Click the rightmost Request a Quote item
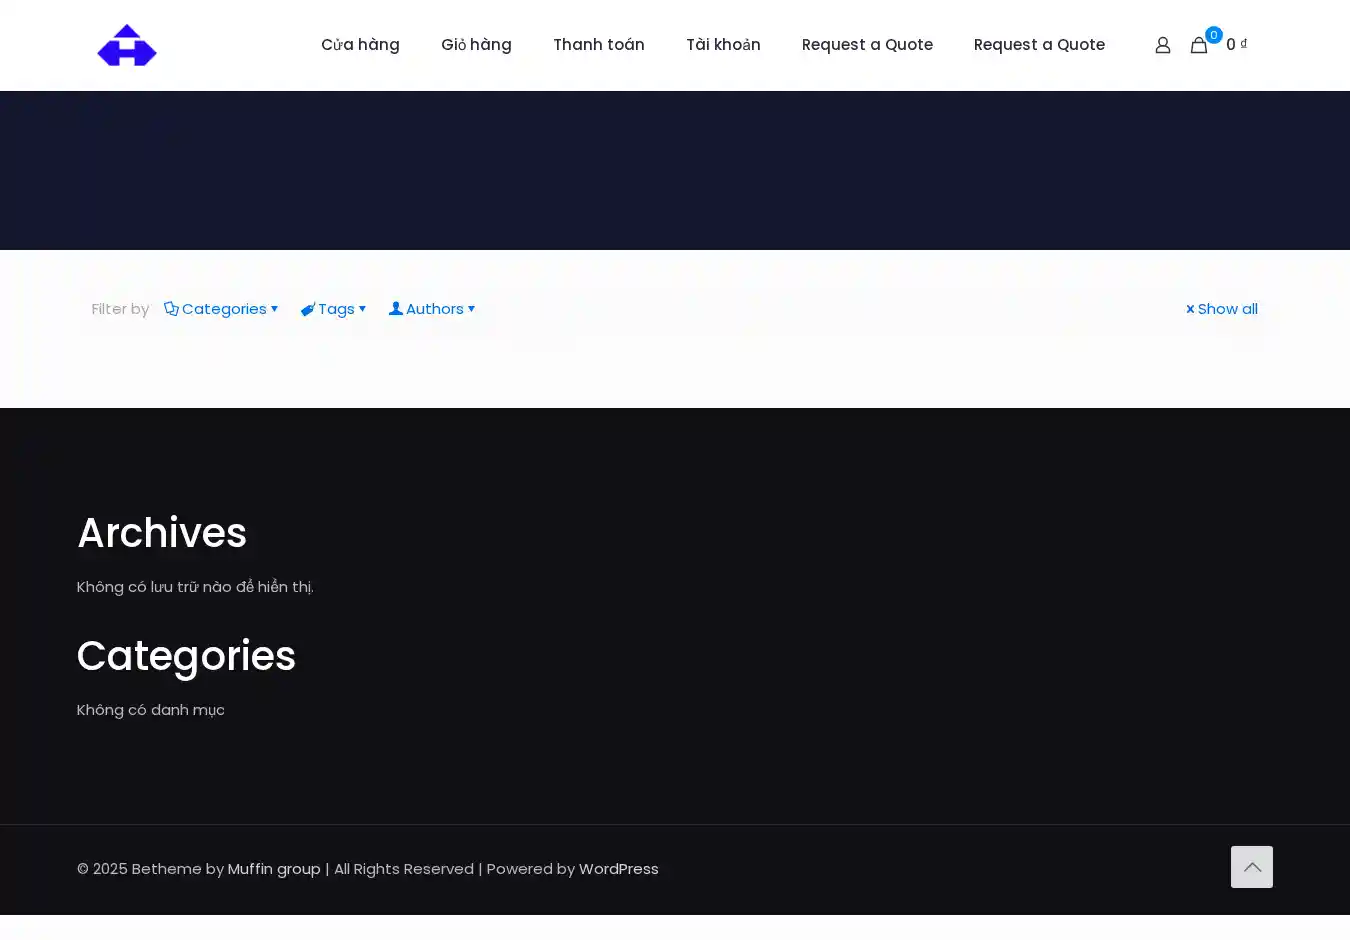The image size is (1350, 940). click(x=1039, y=45)
